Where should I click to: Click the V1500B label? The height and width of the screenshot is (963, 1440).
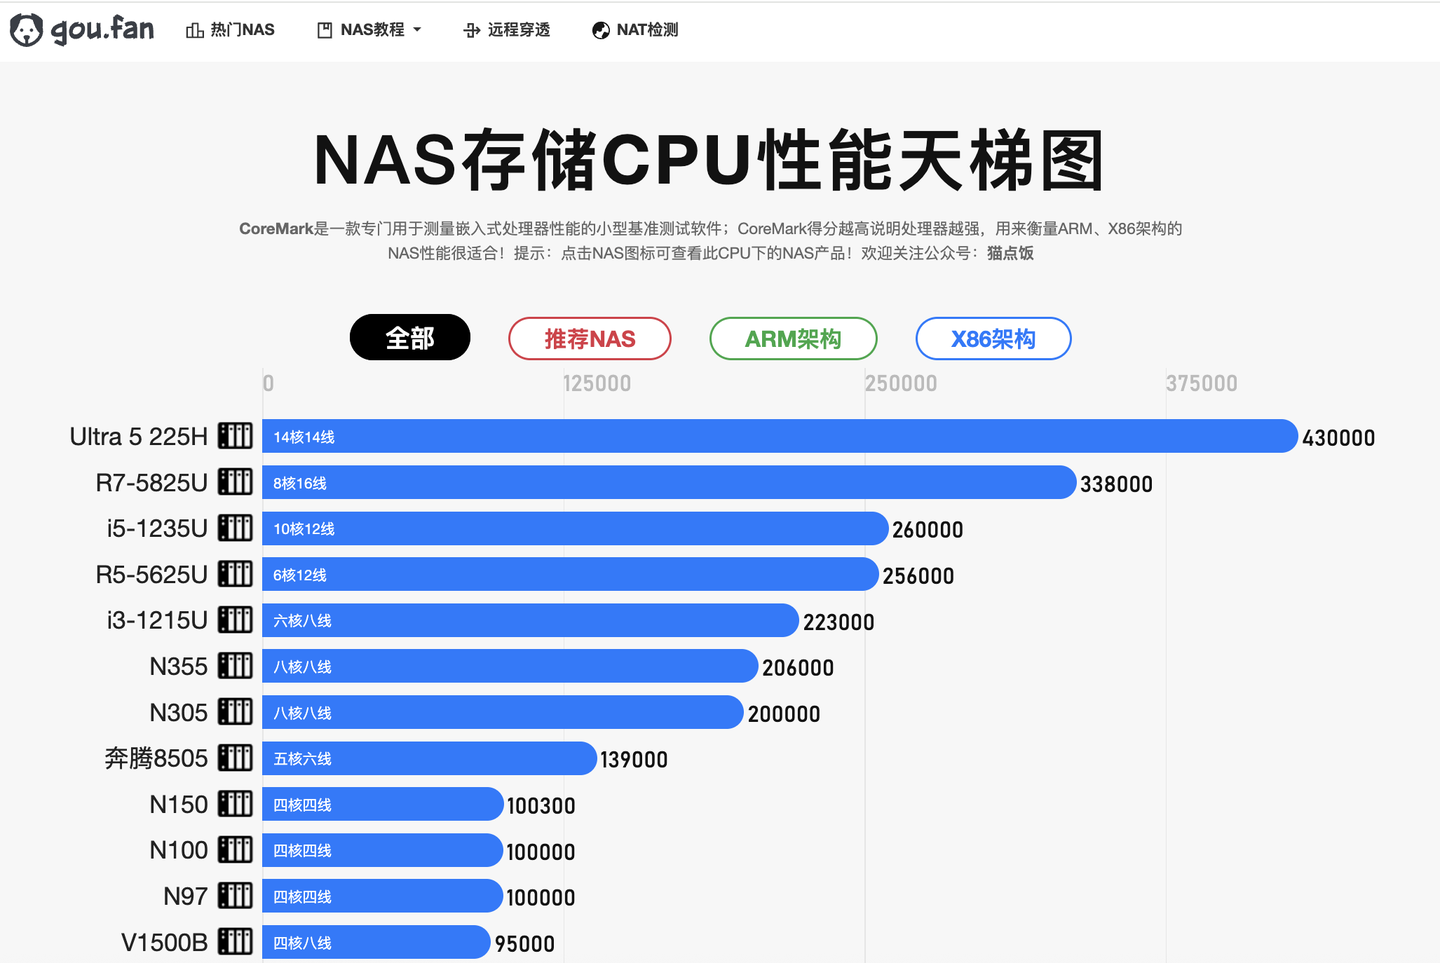tap(165, 942)
